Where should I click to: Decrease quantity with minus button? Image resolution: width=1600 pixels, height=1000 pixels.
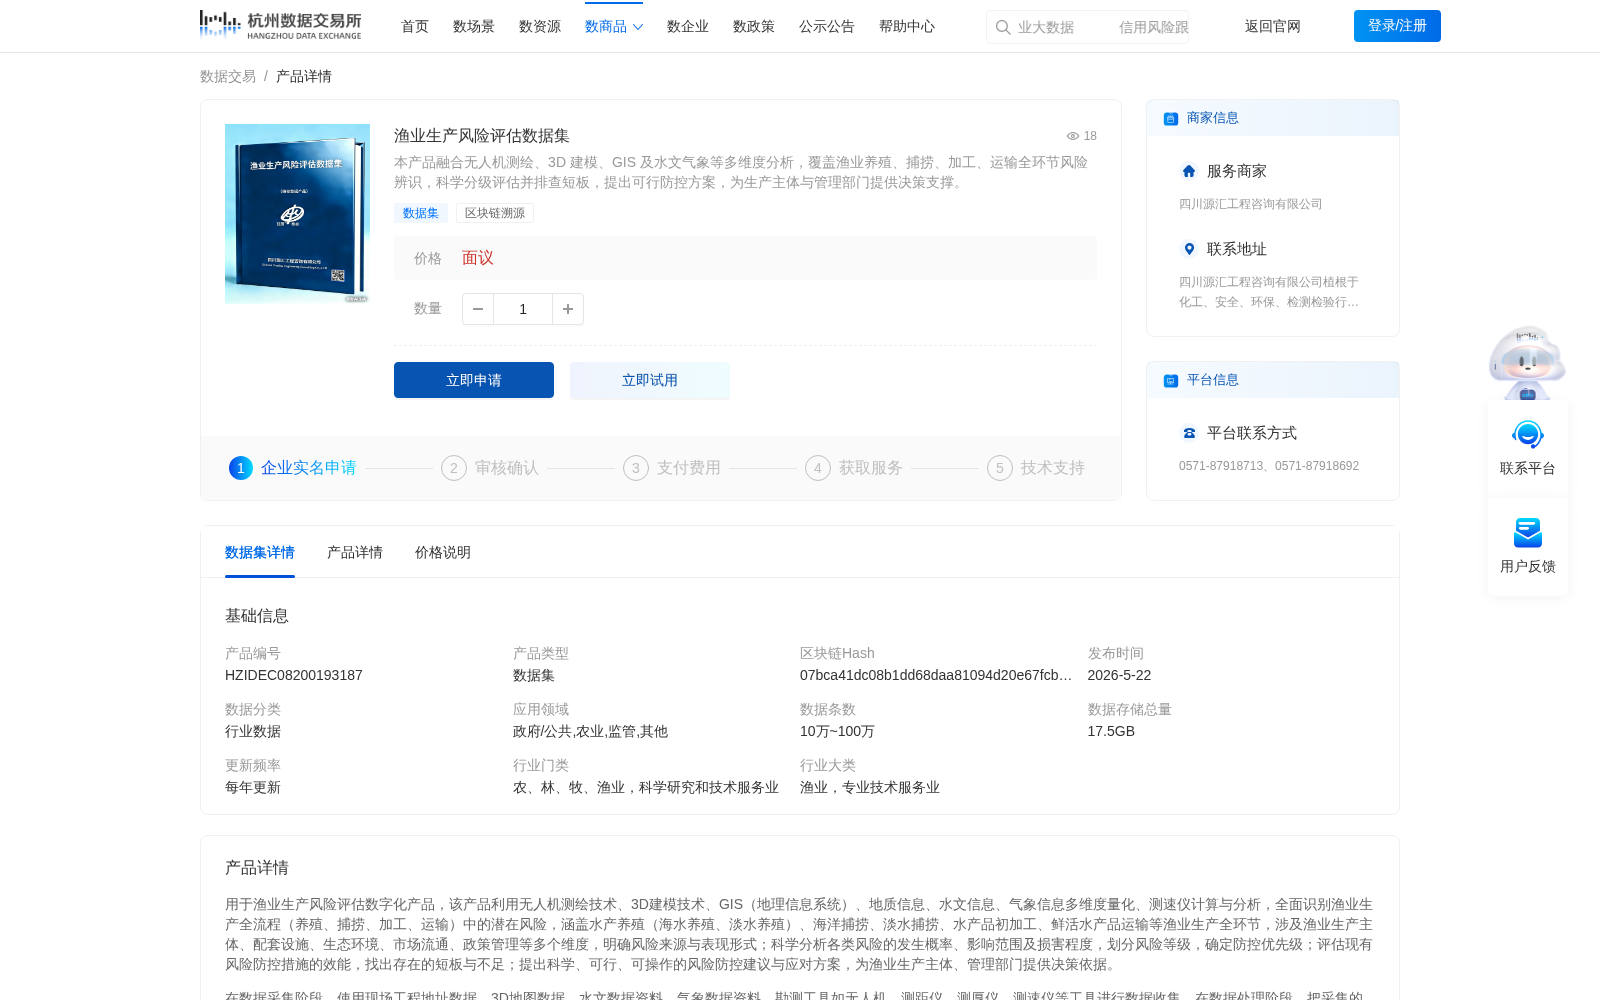click(x=478, y=309)
